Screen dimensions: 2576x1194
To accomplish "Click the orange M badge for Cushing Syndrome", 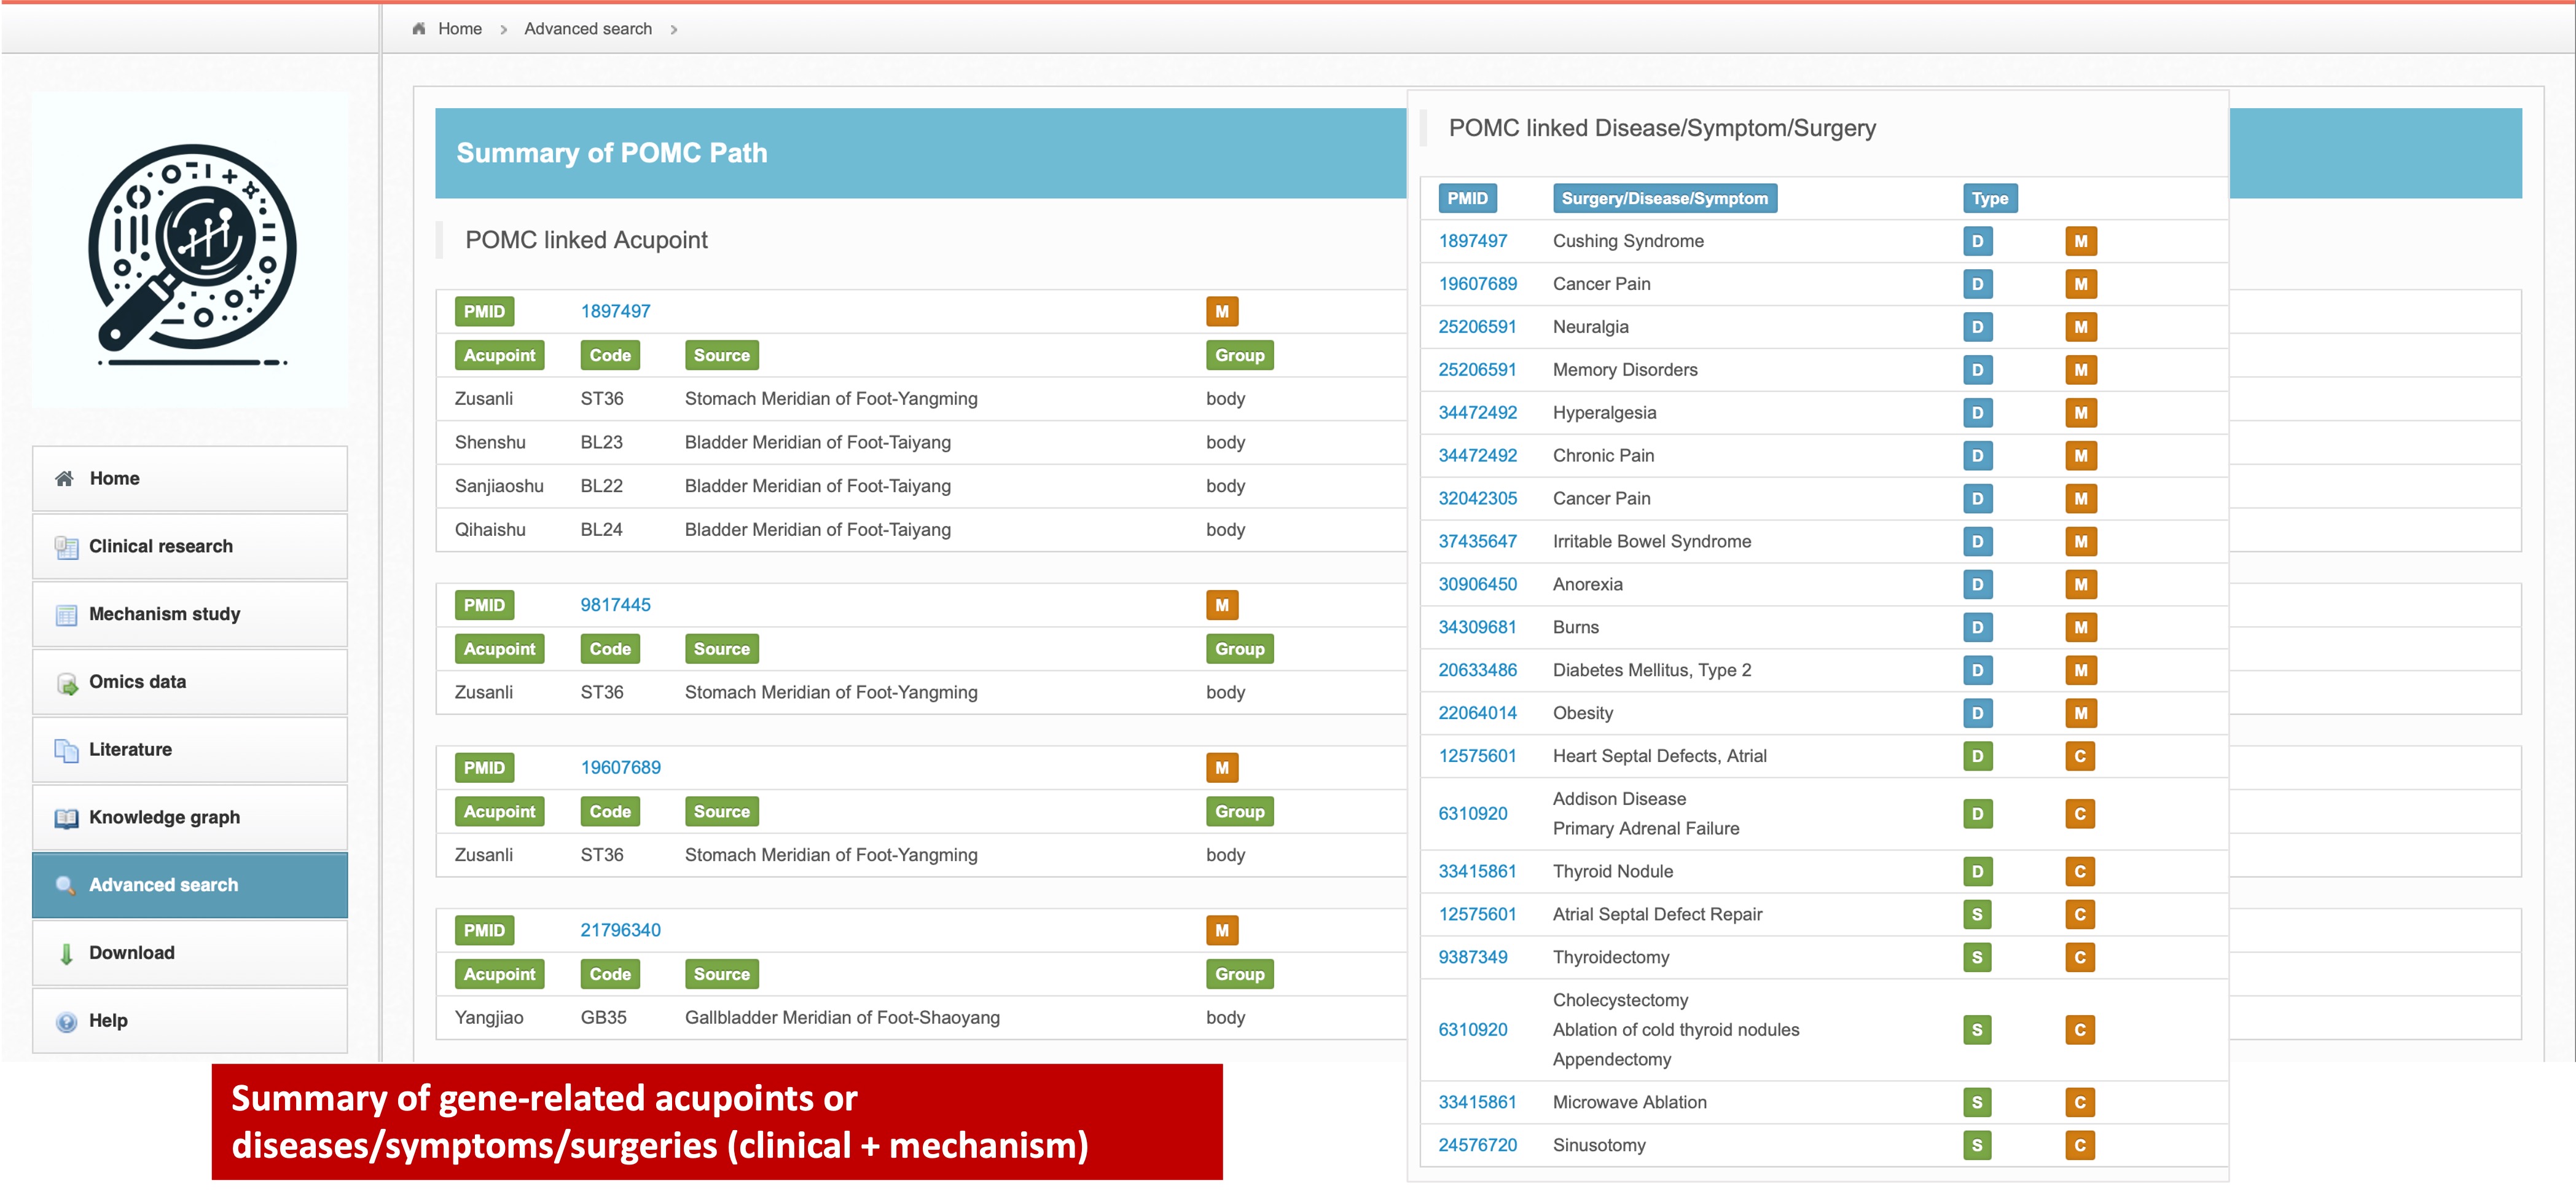I will pyautogui.click(x=2080, y=241).
